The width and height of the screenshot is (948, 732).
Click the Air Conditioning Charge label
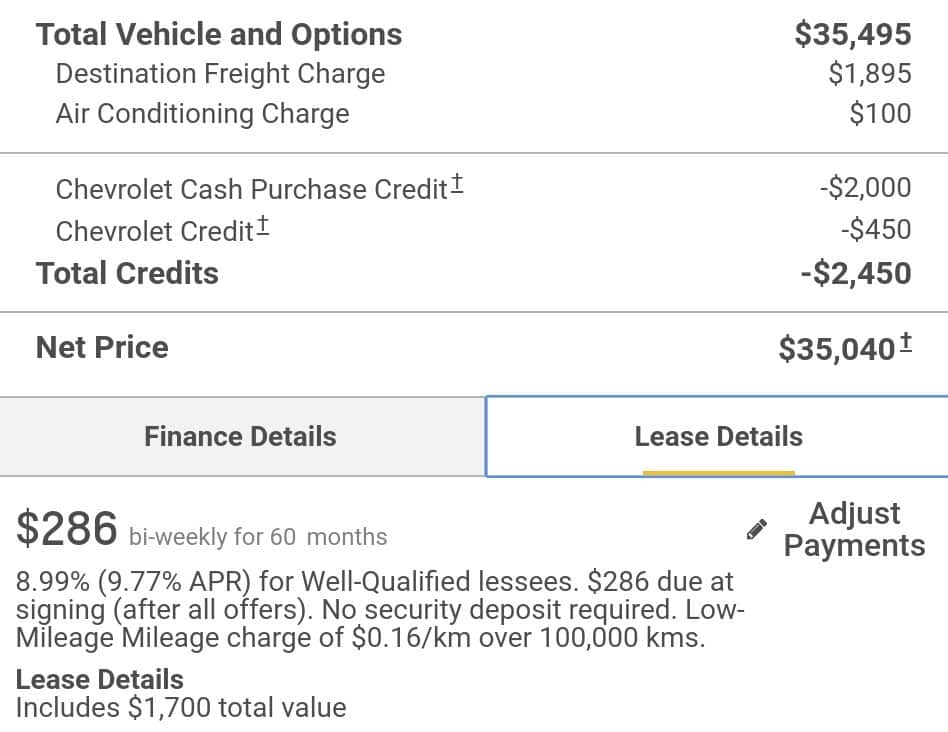(x=202, y=114)
